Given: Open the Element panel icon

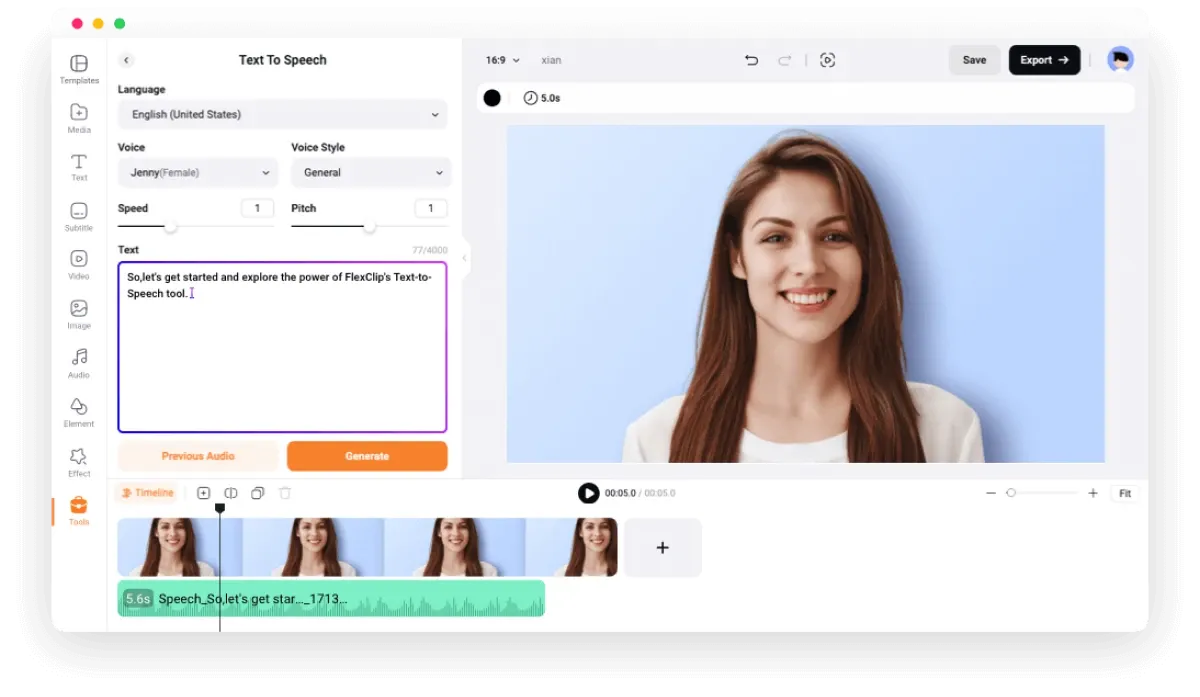Looking at the screenshot, I should click(x=79, y=411).
